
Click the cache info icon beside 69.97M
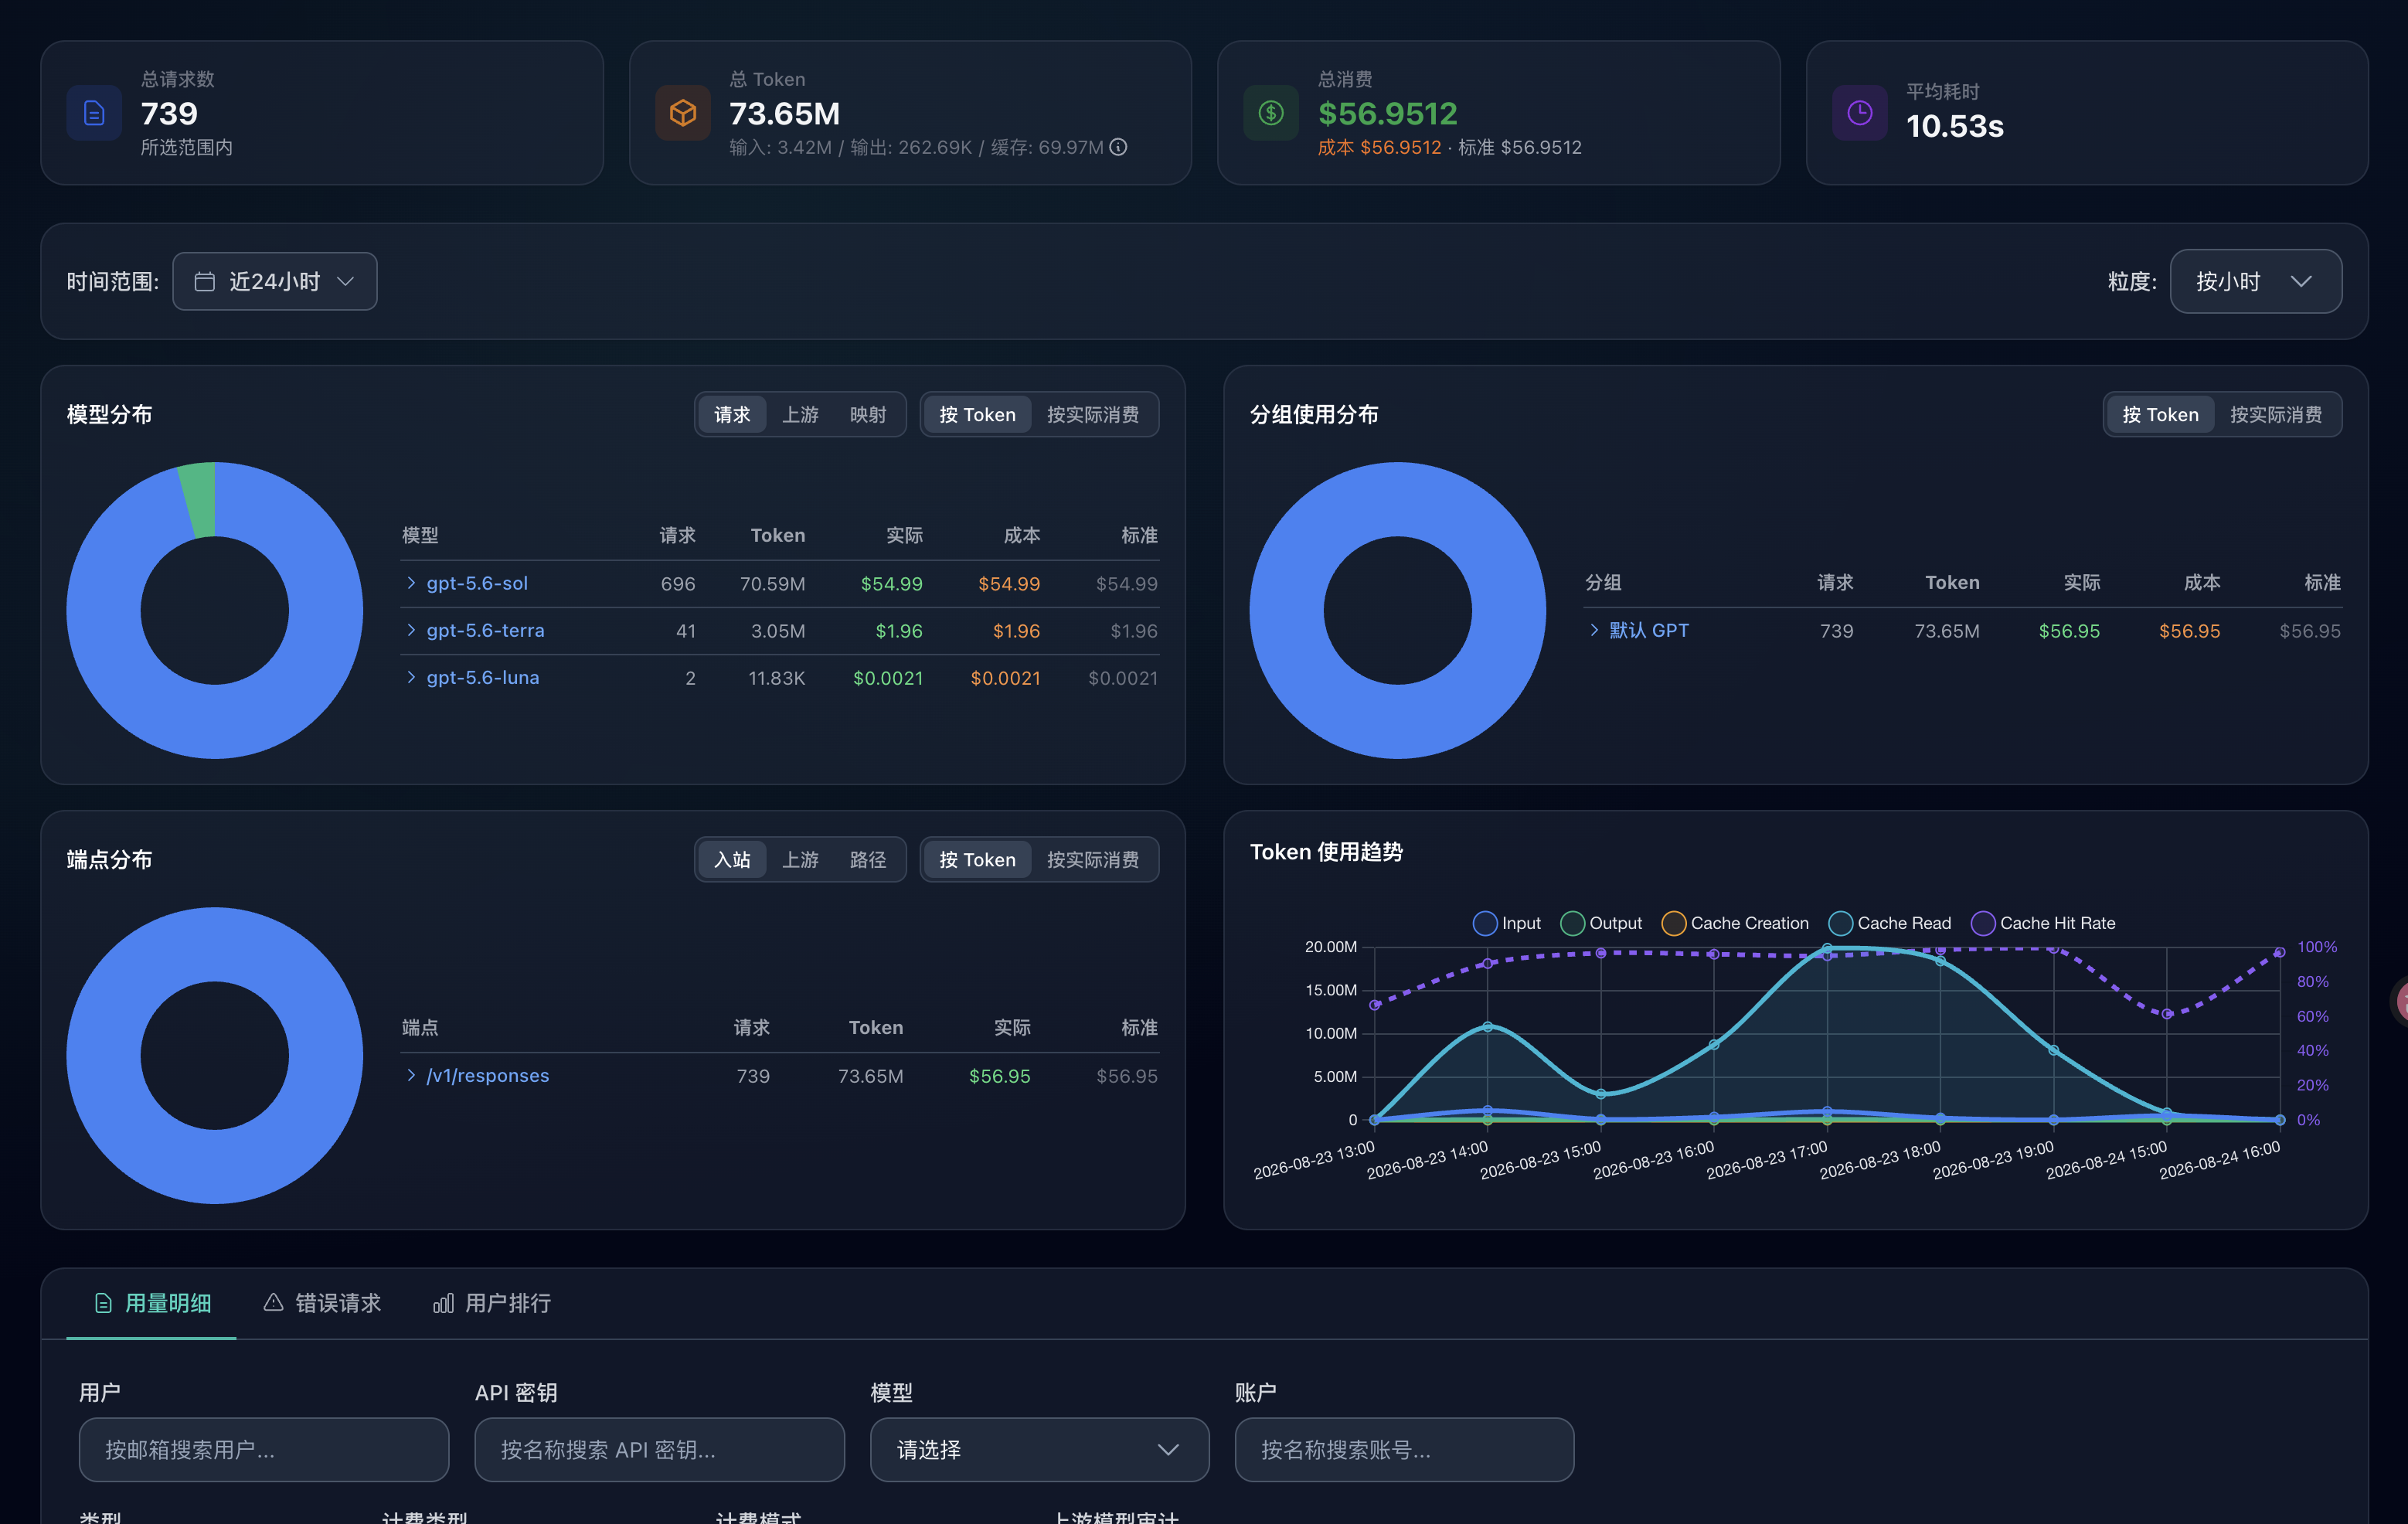1119,147
